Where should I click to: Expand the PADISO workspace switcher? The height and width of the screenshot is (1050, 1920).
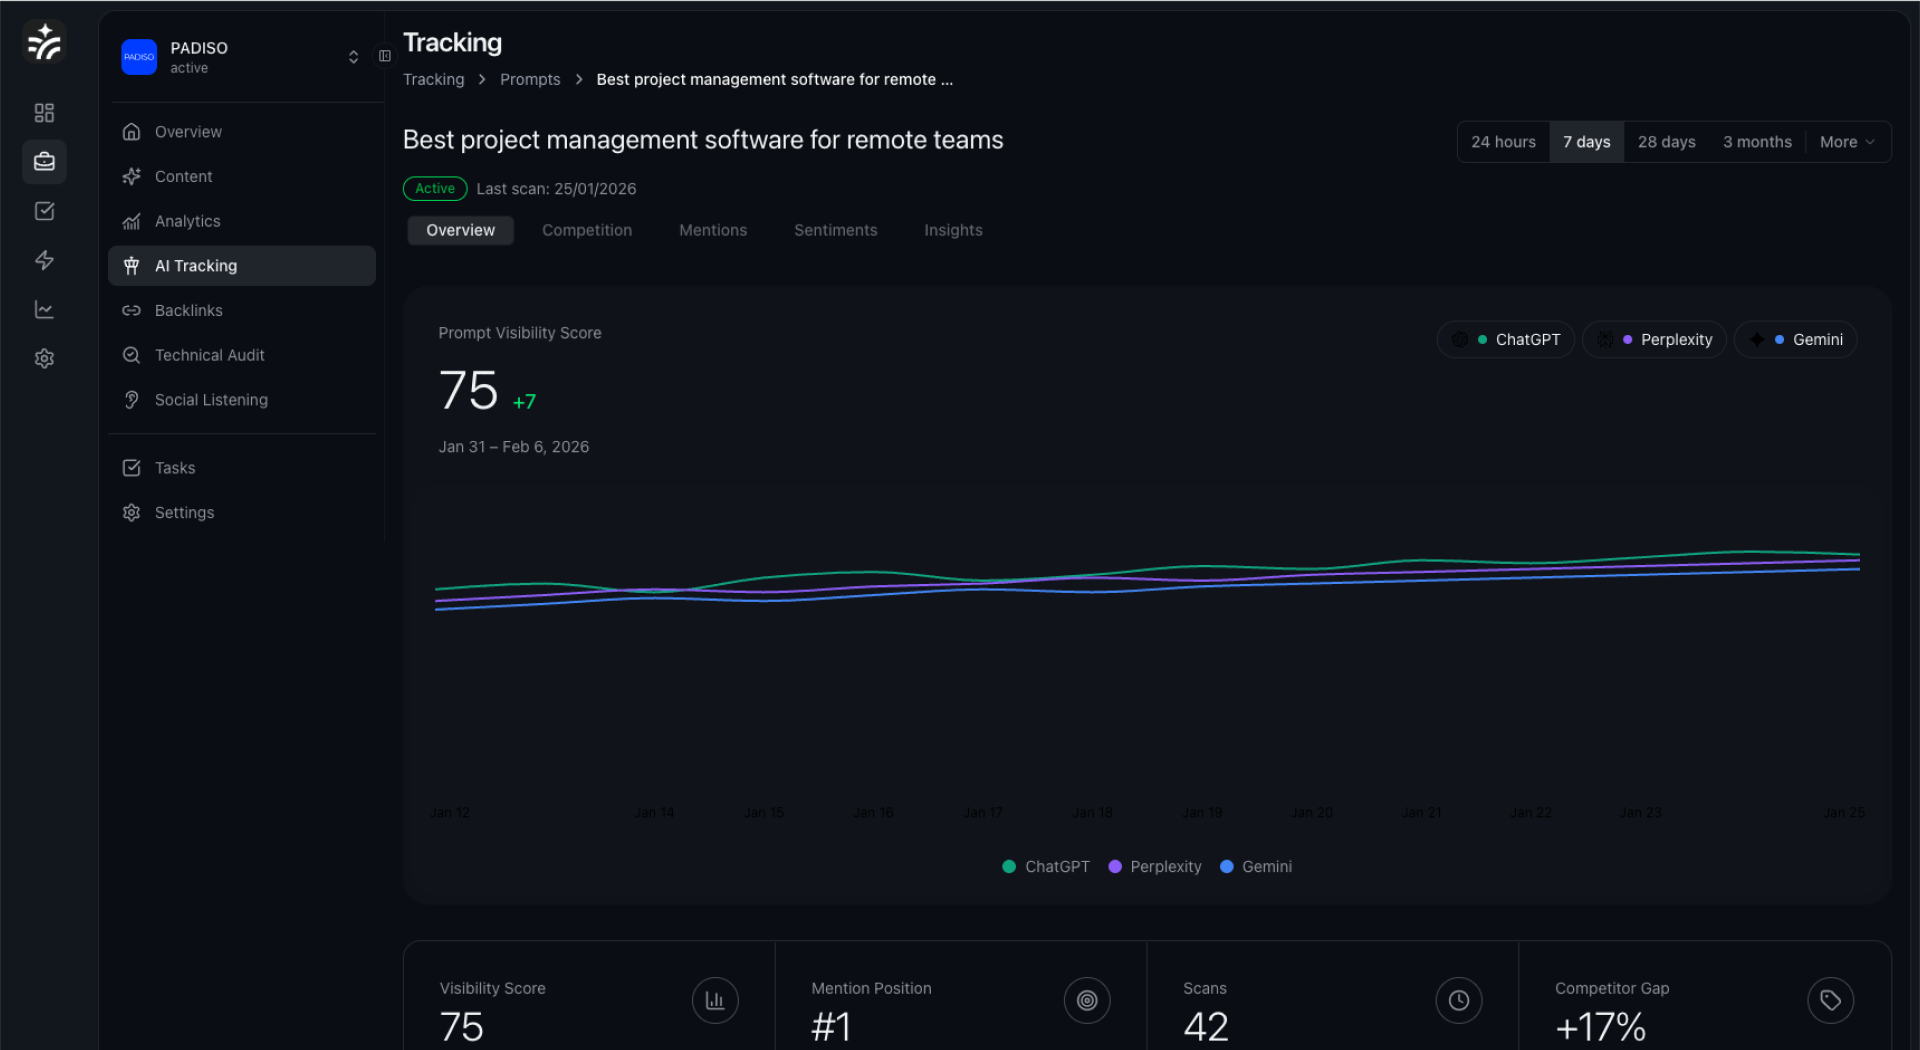pyautogui.click(x=353, y=57)
